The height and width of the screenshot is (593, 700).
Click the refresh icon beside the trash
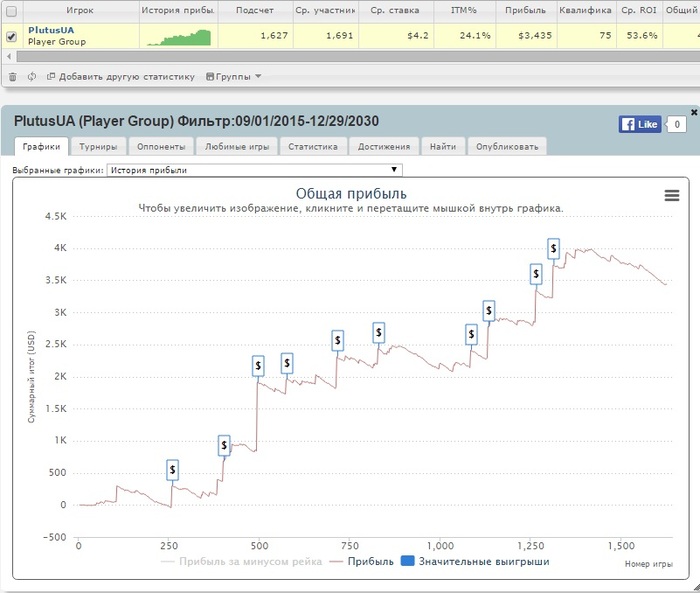tap(32, 77)
